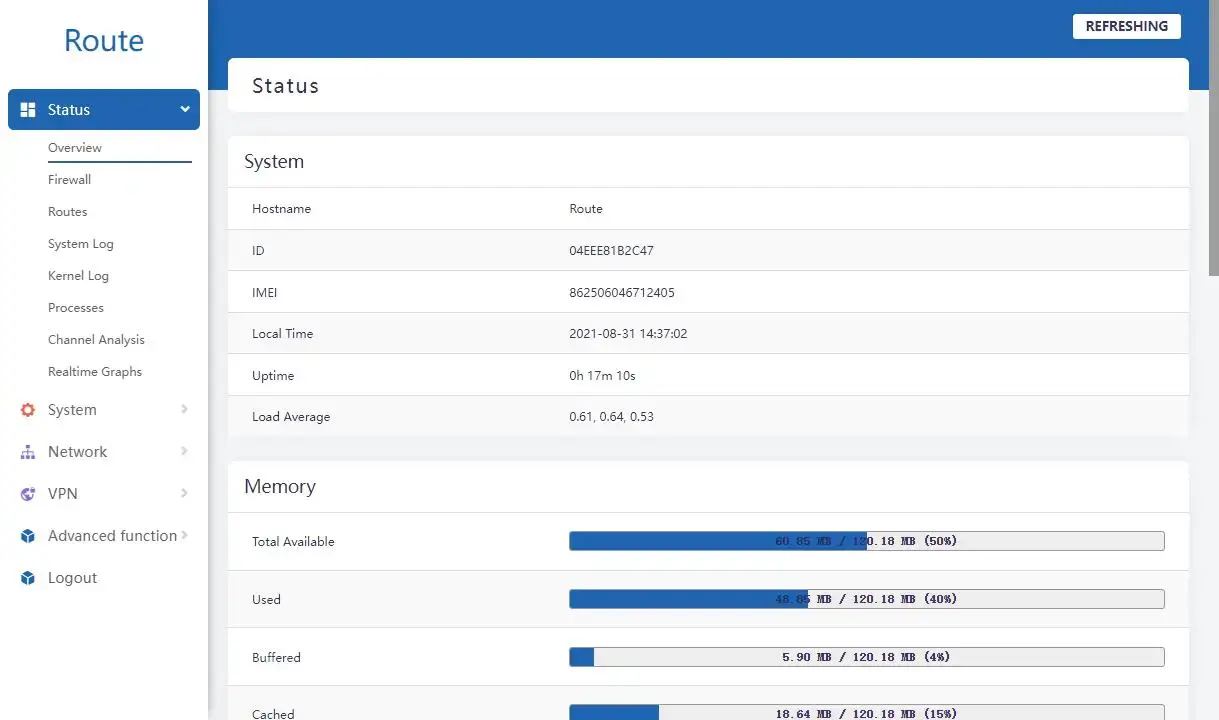Screen dimensions: 1219x720
Task: Click the ID value 04EEE81B2C47
Action: click(x=611, y=251)
